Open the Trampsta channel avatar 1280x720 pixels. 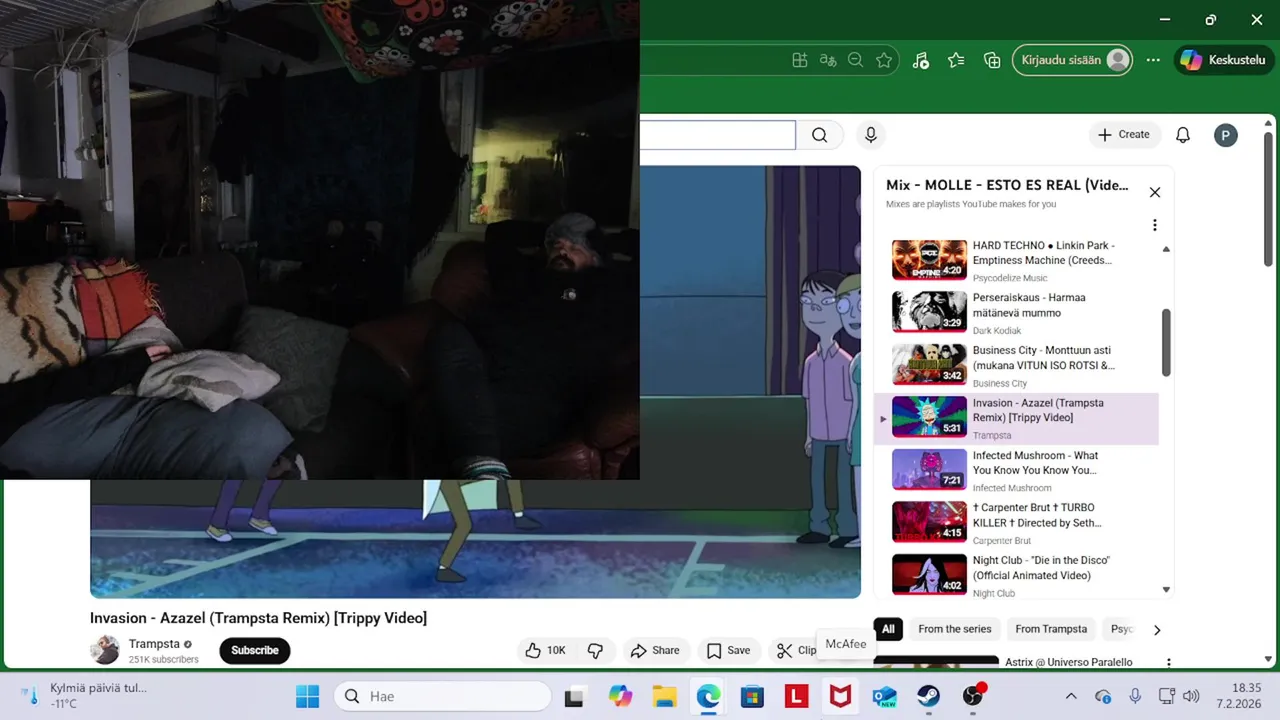tap(105, 650)
